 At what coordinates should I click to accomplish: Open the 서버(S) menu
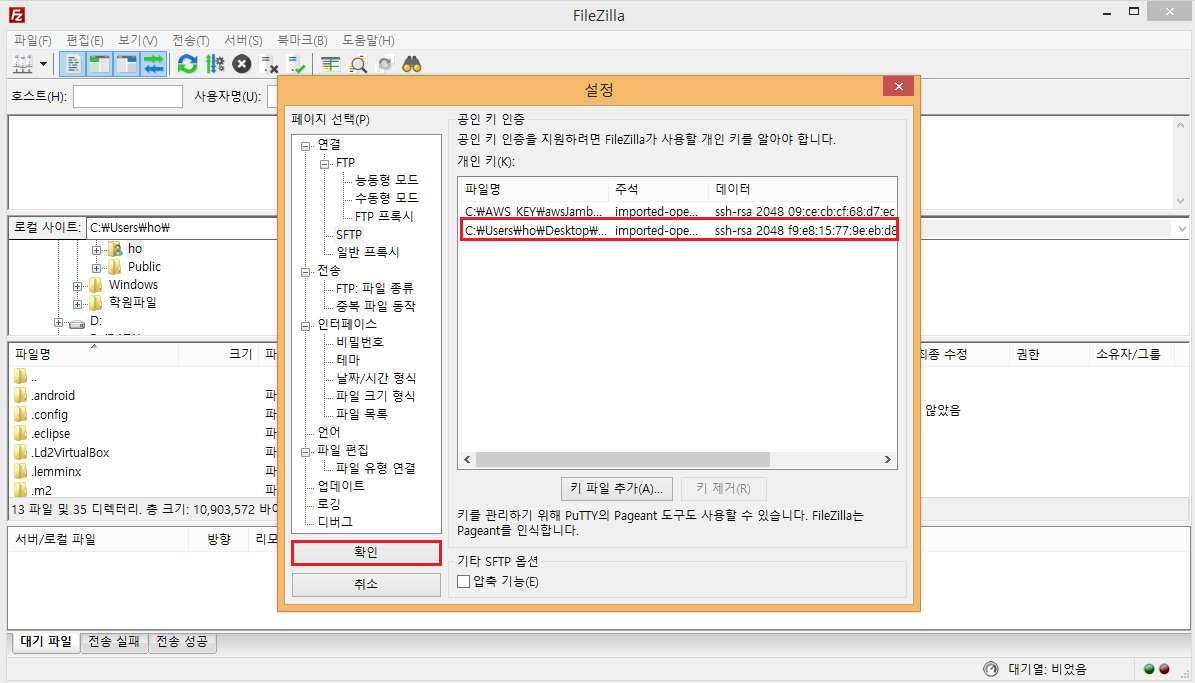[x=243, y=40]
